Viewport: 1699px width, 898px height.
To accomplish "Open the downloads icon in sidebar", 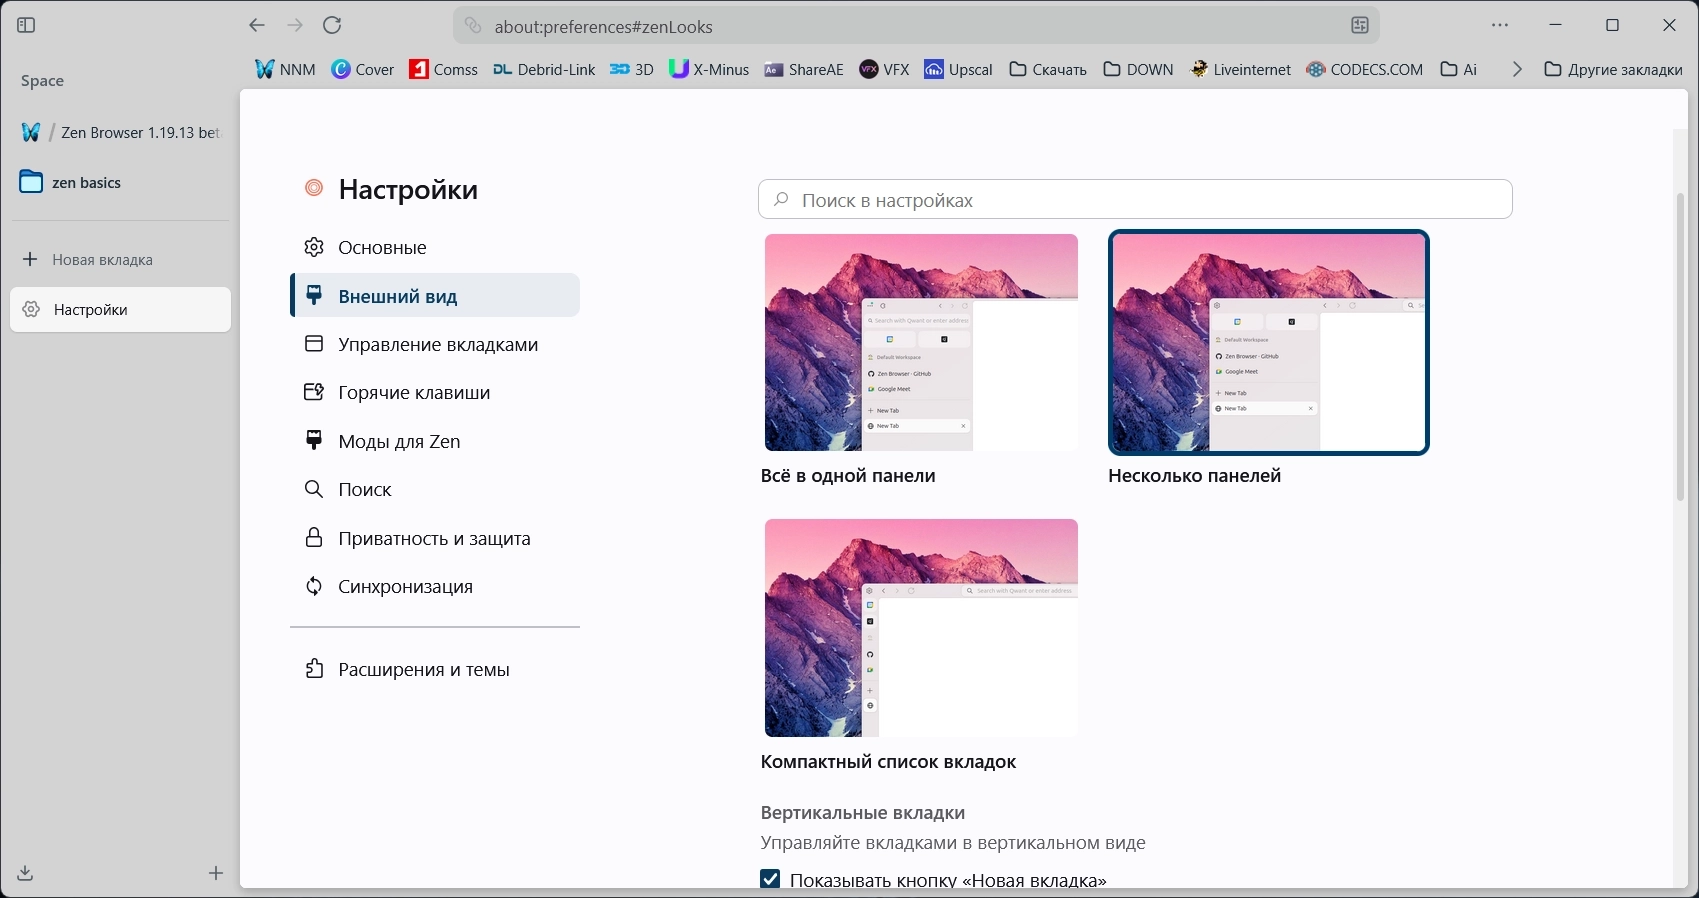I will pyautogui.click(x=26, y=874).
